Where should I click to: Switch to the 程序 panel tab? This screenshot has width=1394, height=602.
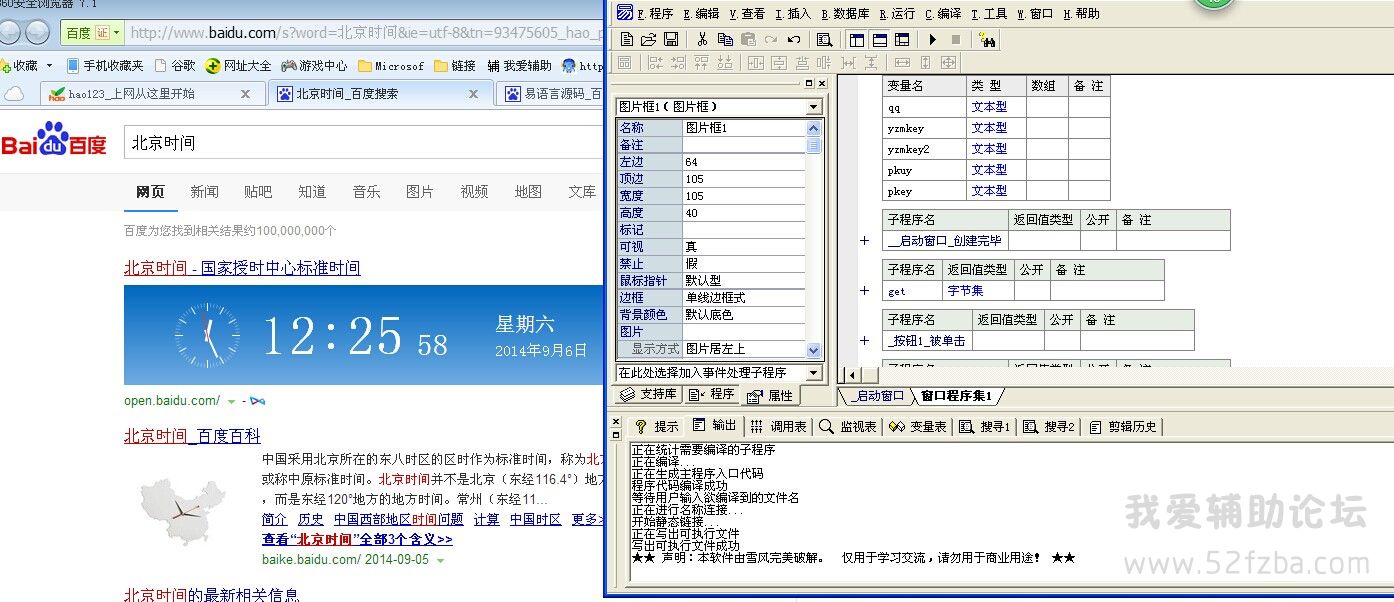[x=712, y=395]
